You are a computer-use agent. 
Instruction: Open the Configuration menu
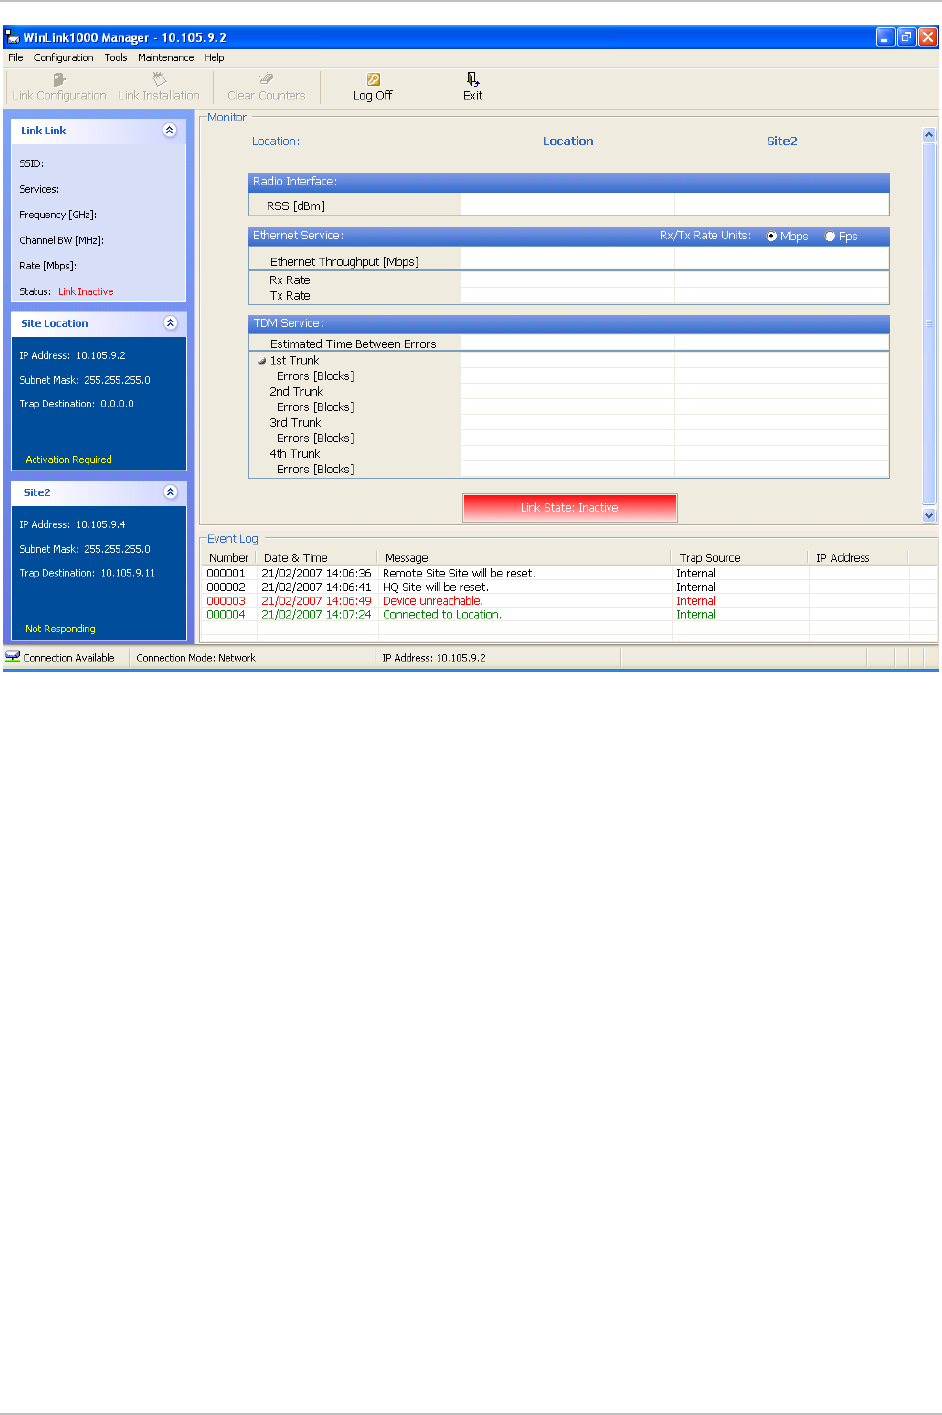point(64,57)
